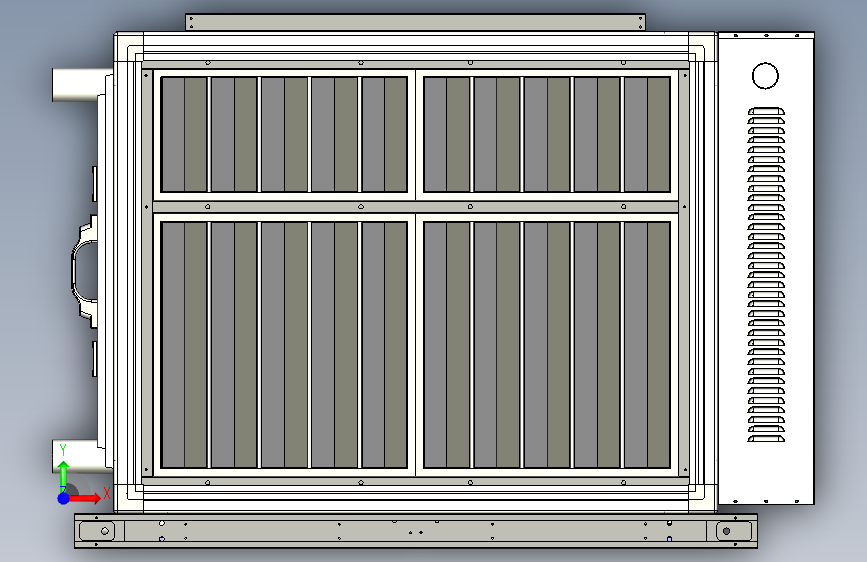Select the base rail beneath the unit
This screenshot has width=867, height=562.
416,531
